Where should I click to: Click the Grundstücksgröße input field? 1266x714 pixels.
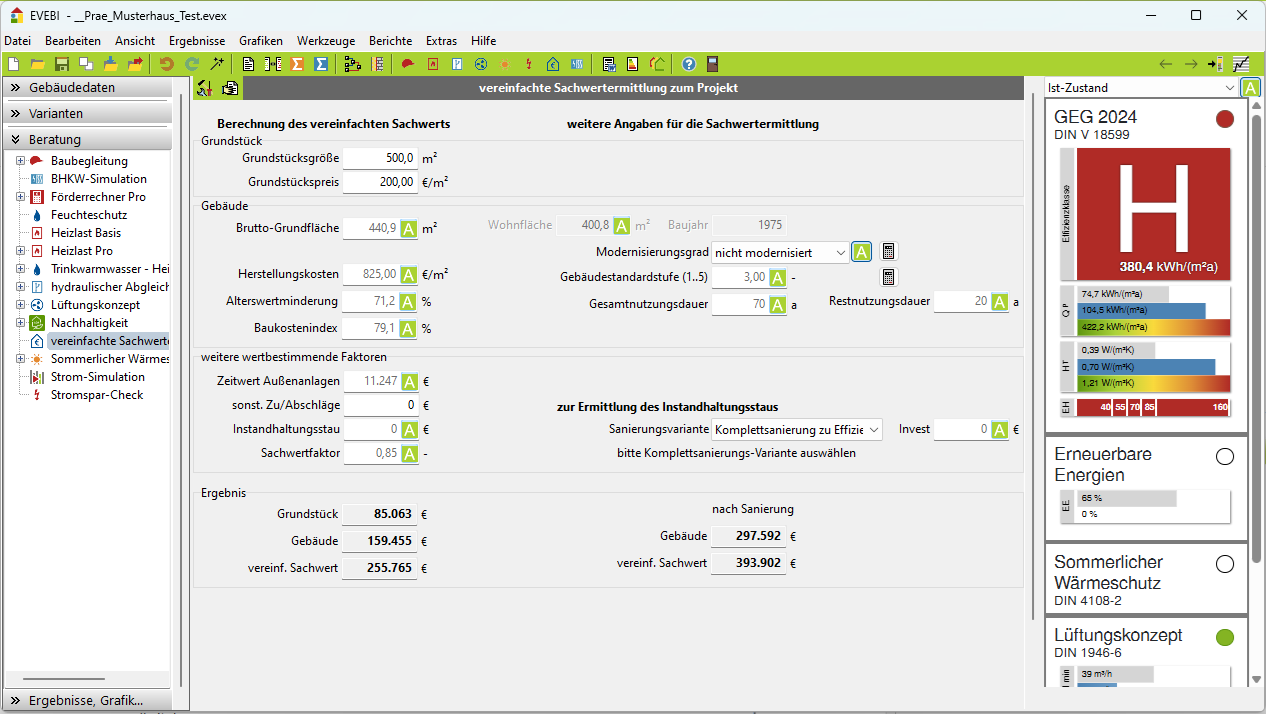pyautogui.click(x=379, y=158)
